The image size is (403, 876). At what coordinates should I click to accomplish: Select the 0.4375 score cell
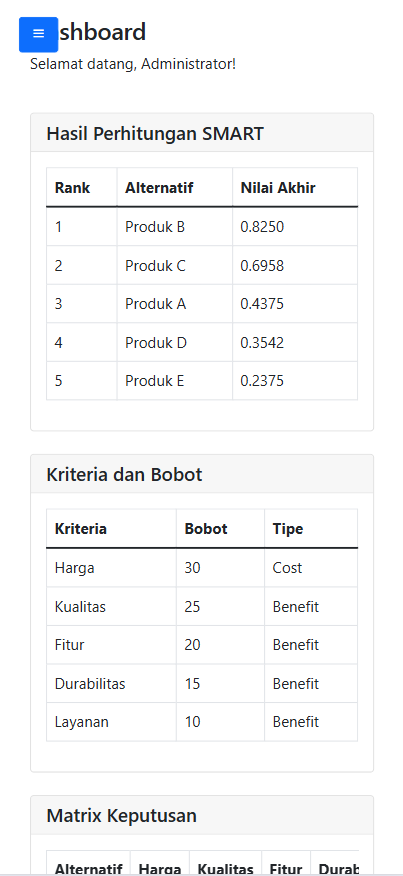295,304
